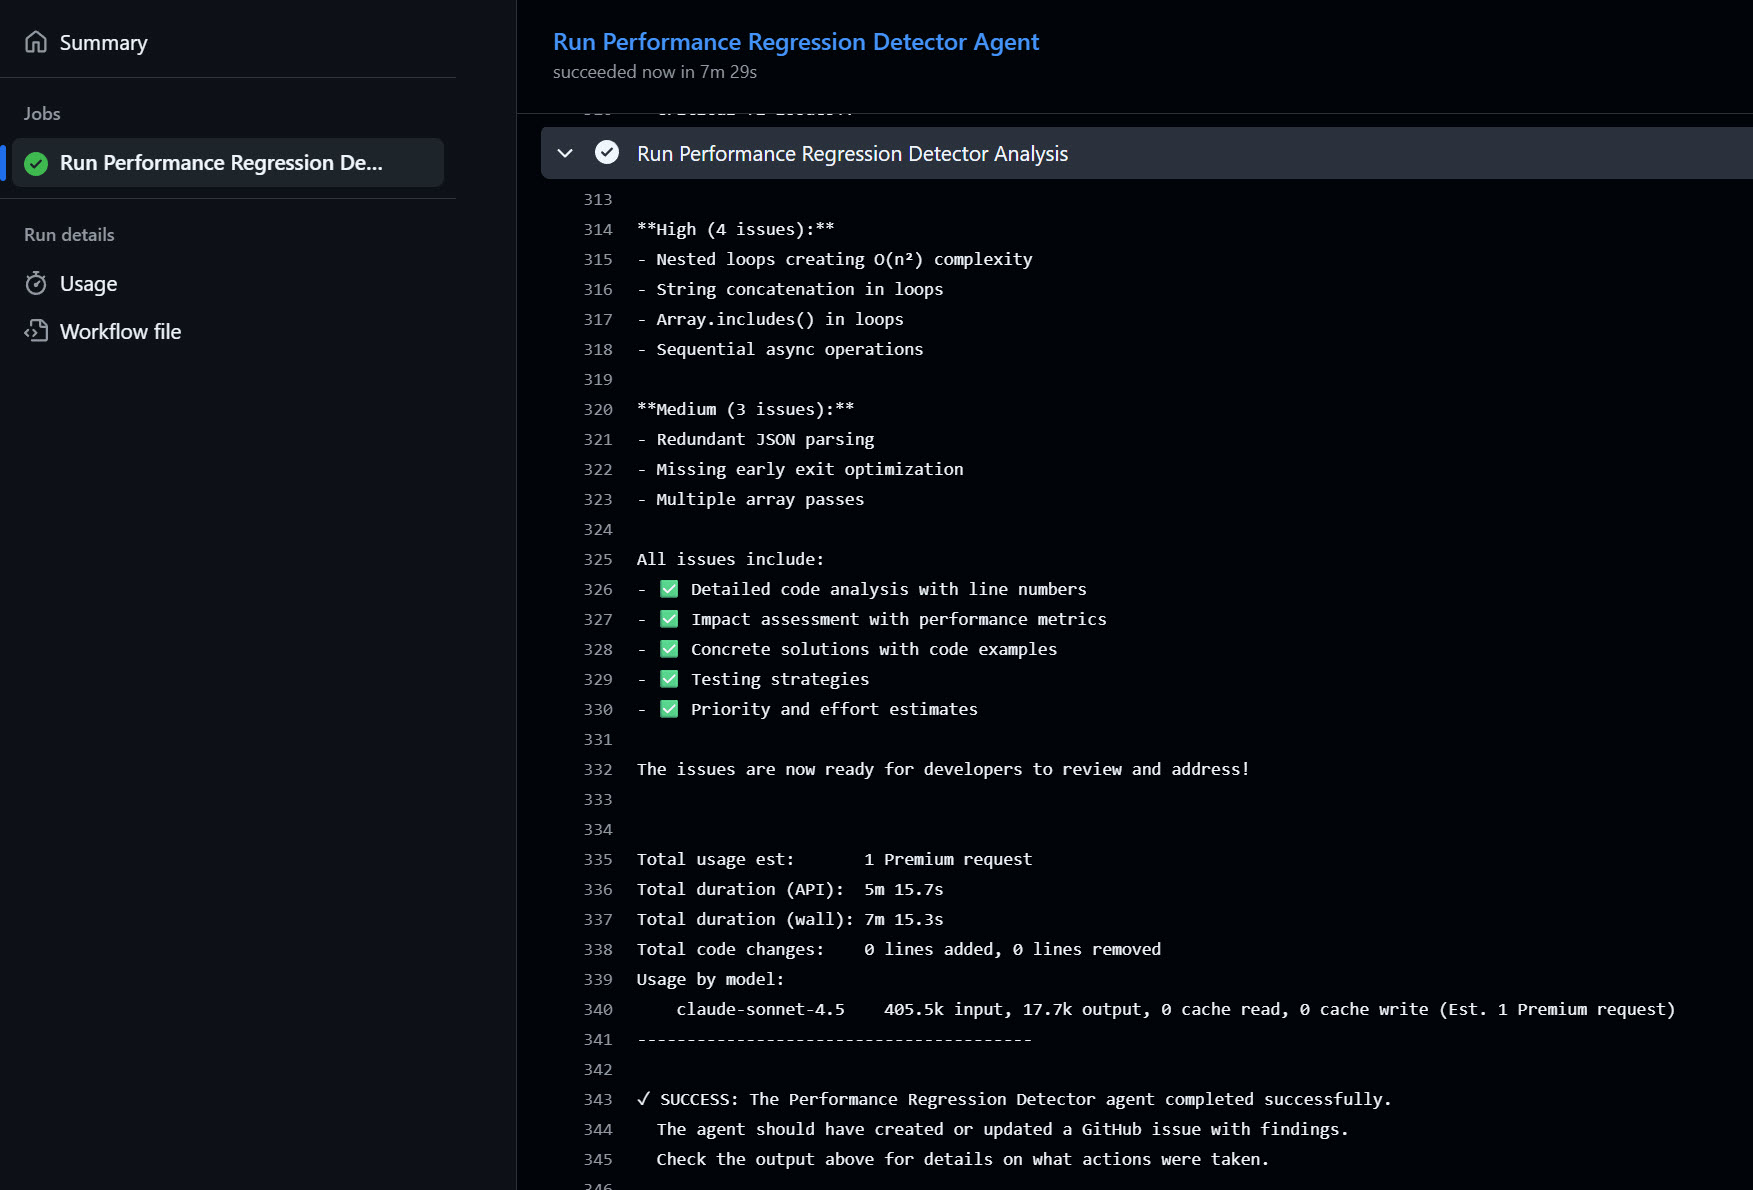Collapse the "Run Performance Regression Detector Analysis" step
This screenshot has width=1753, height=1190.
(x=852, y=153)
